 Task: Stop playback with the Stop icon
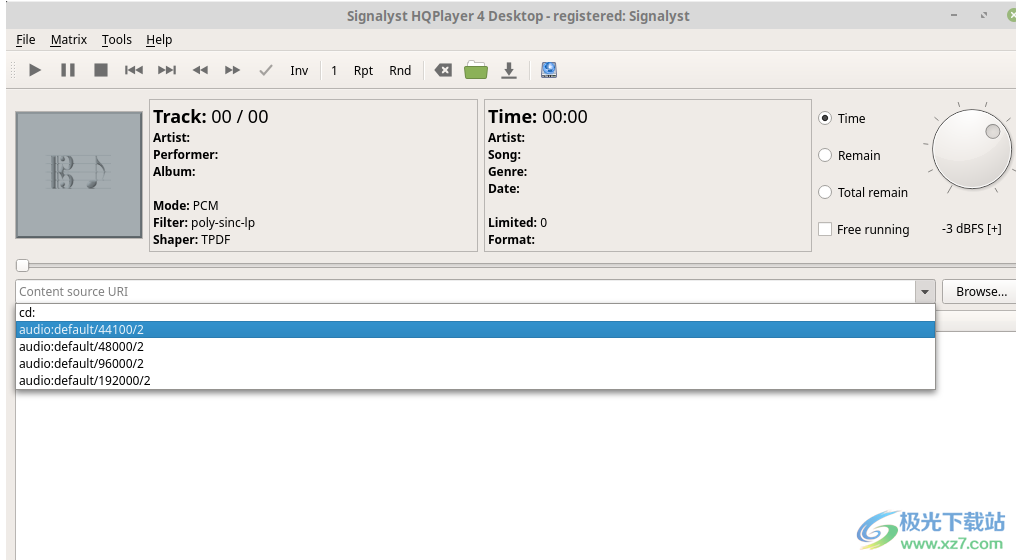101,70
